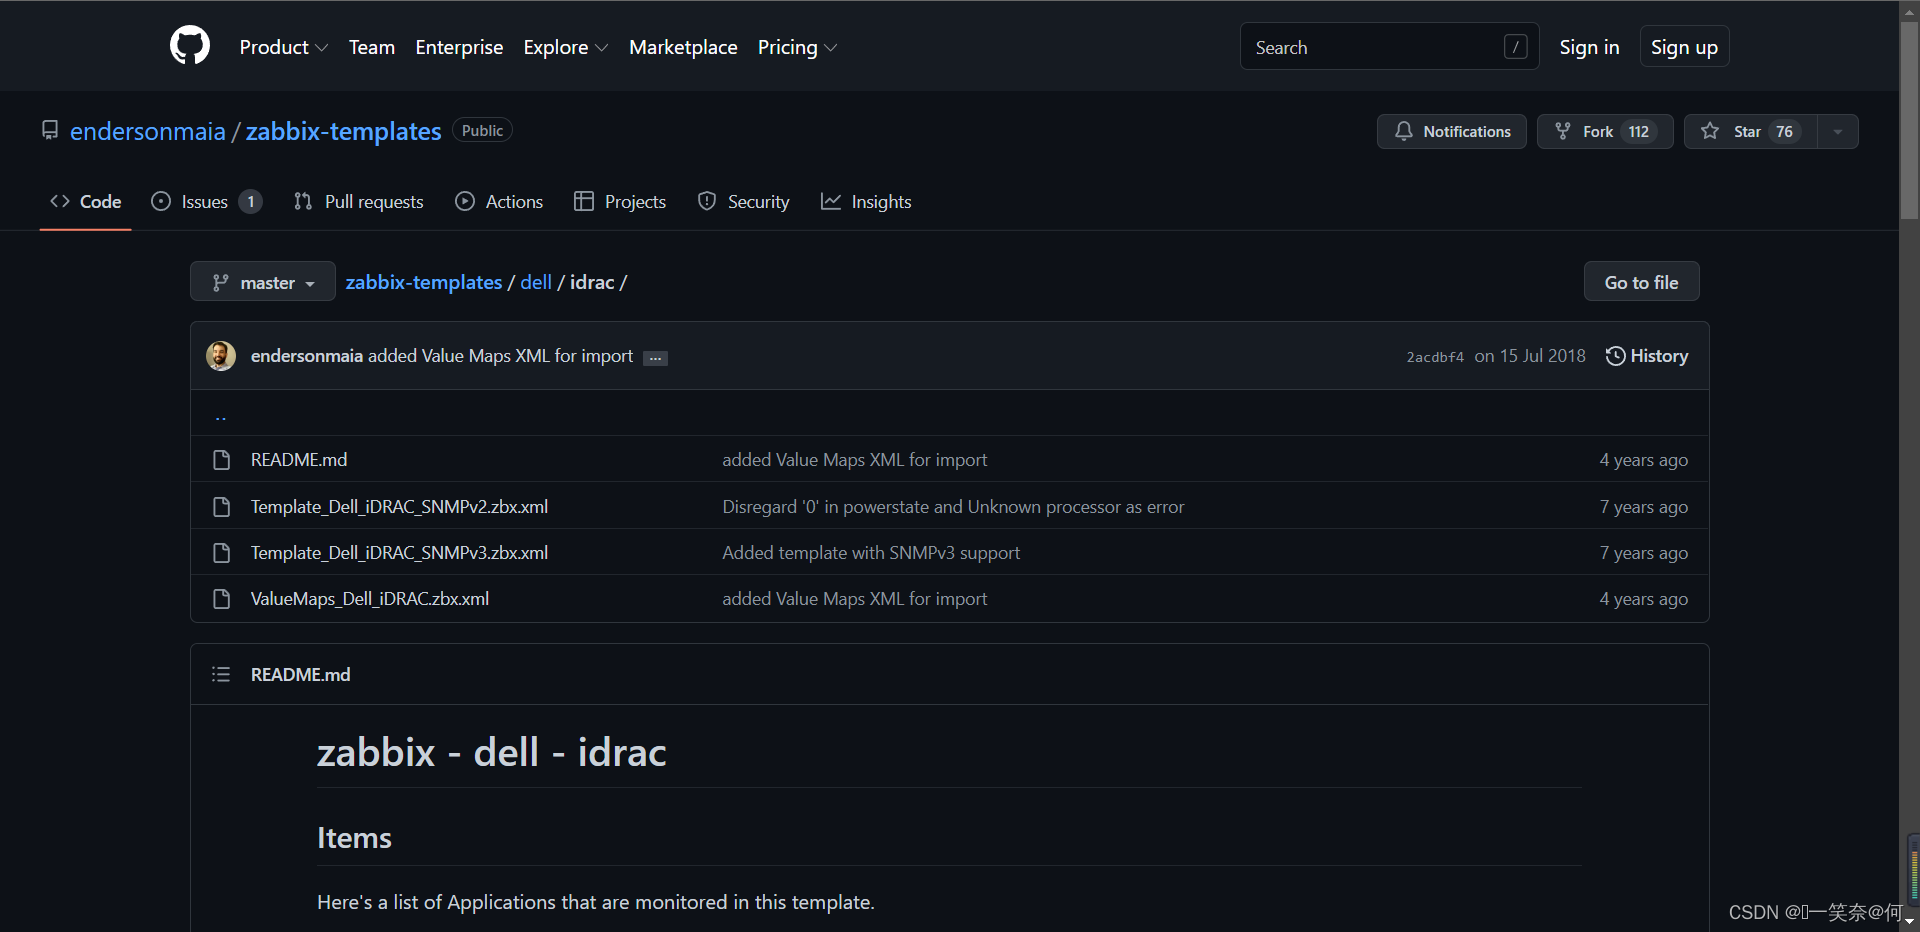Image resolution: width=1920 pixels, height=932 pixels.
Task: Click the Public badge label
Action: tap(482, 130)
